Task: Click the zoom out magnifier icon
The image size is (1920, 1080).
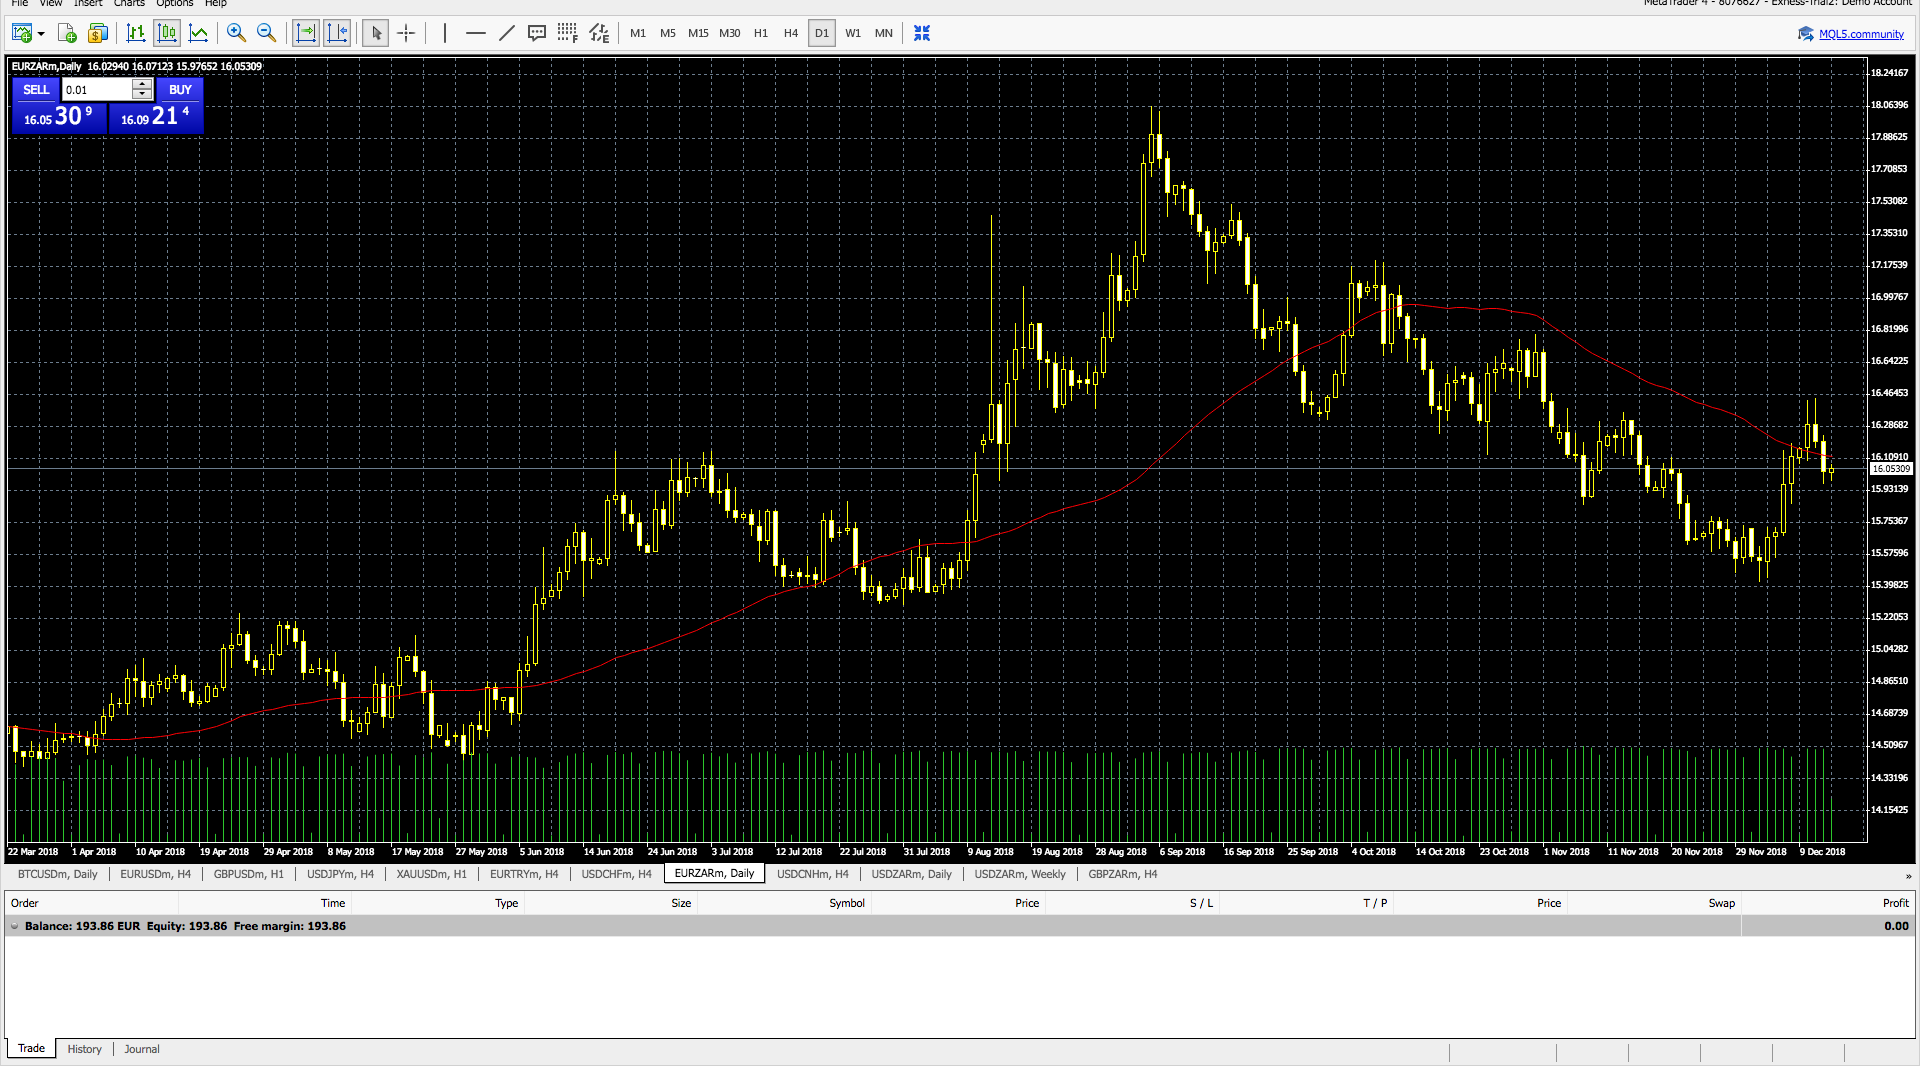Action: pyautogui.click(x=266, y=33)
